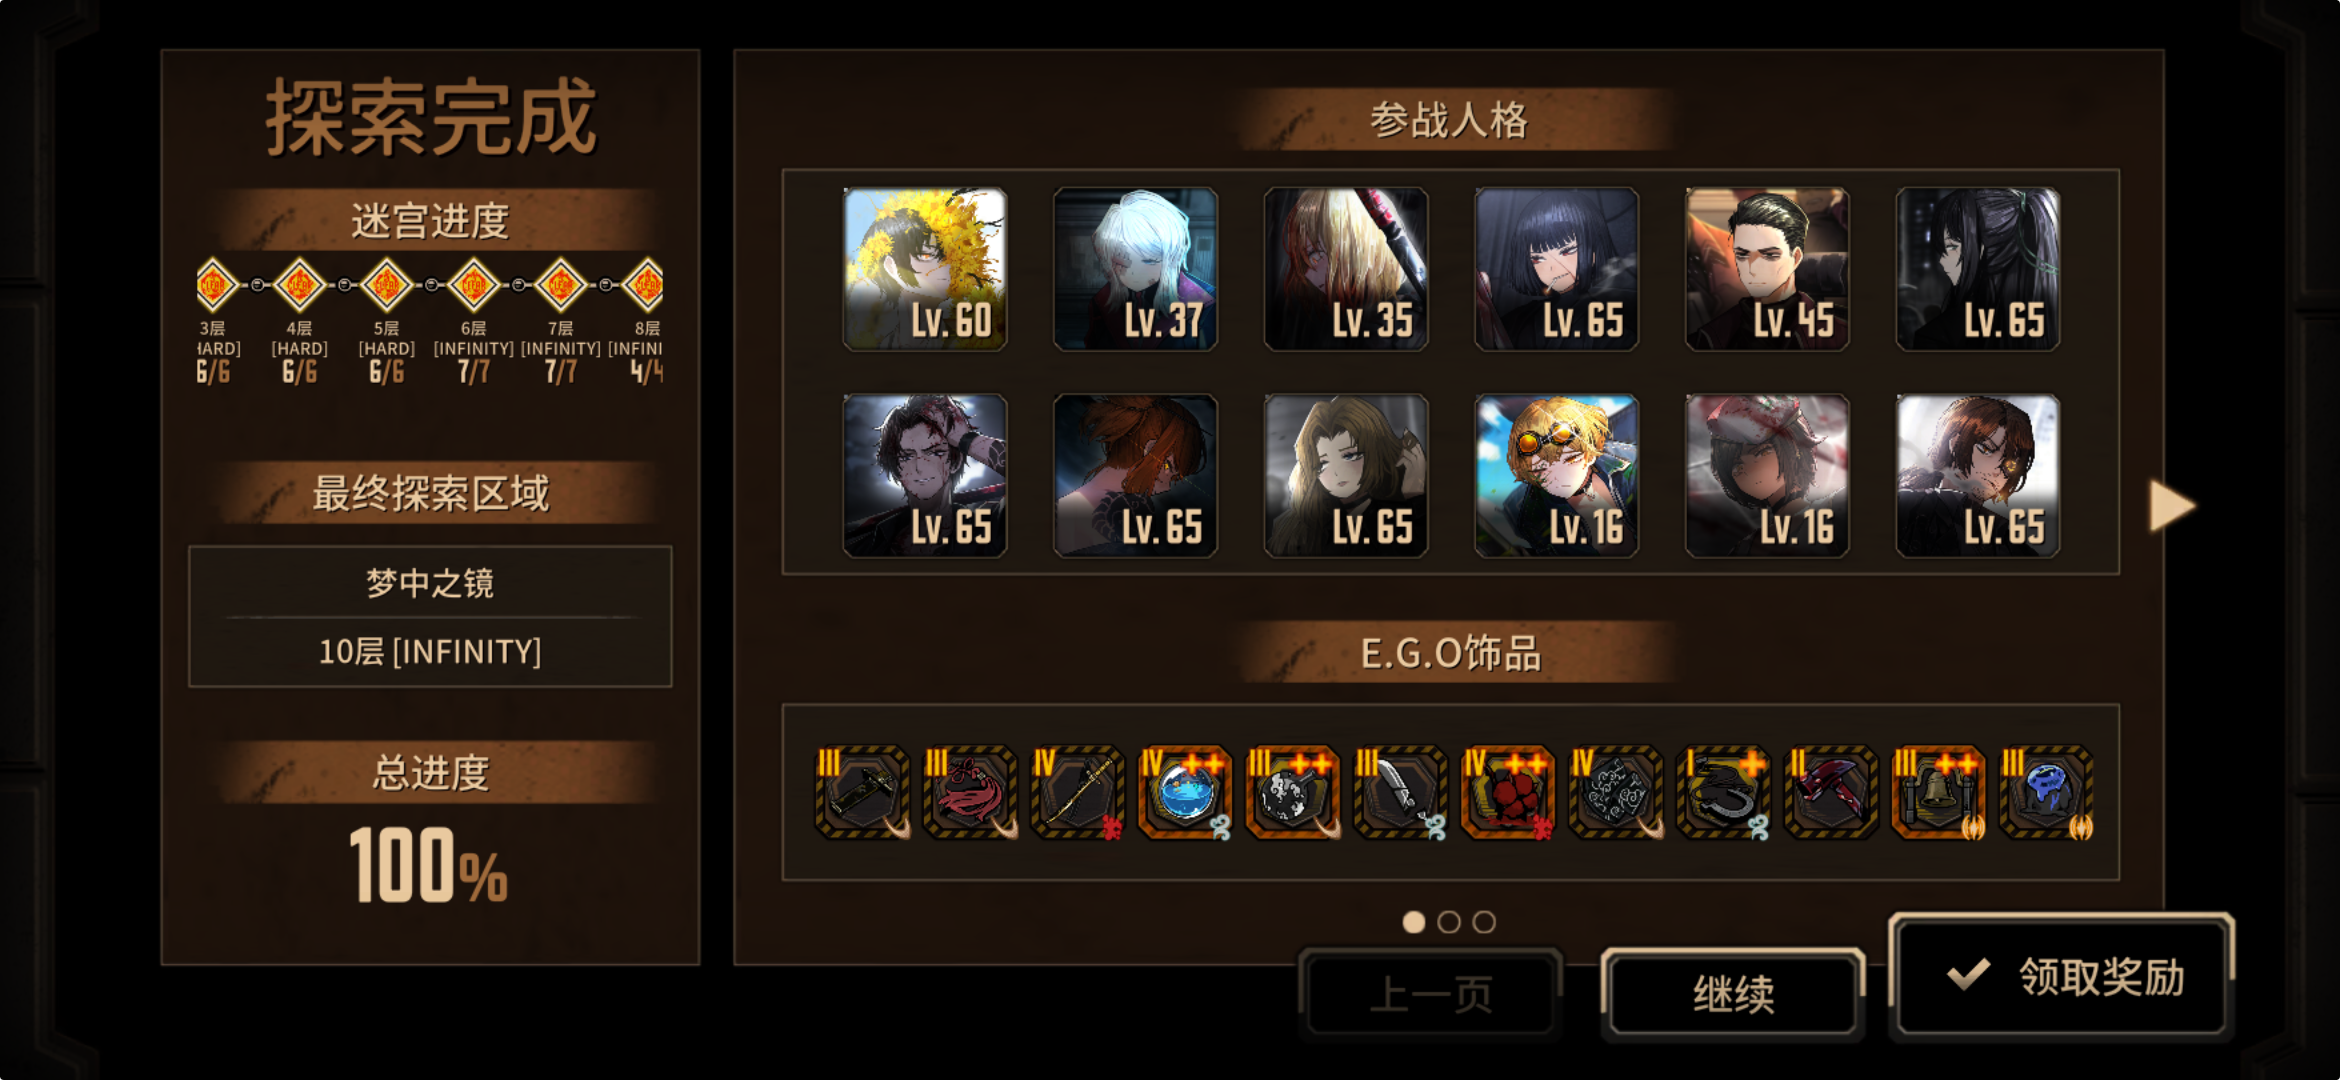Viewport: 2340px width, 1080px height.
Task: Select the blue water orb E.G.O gift
Action: click(1185, 792)
